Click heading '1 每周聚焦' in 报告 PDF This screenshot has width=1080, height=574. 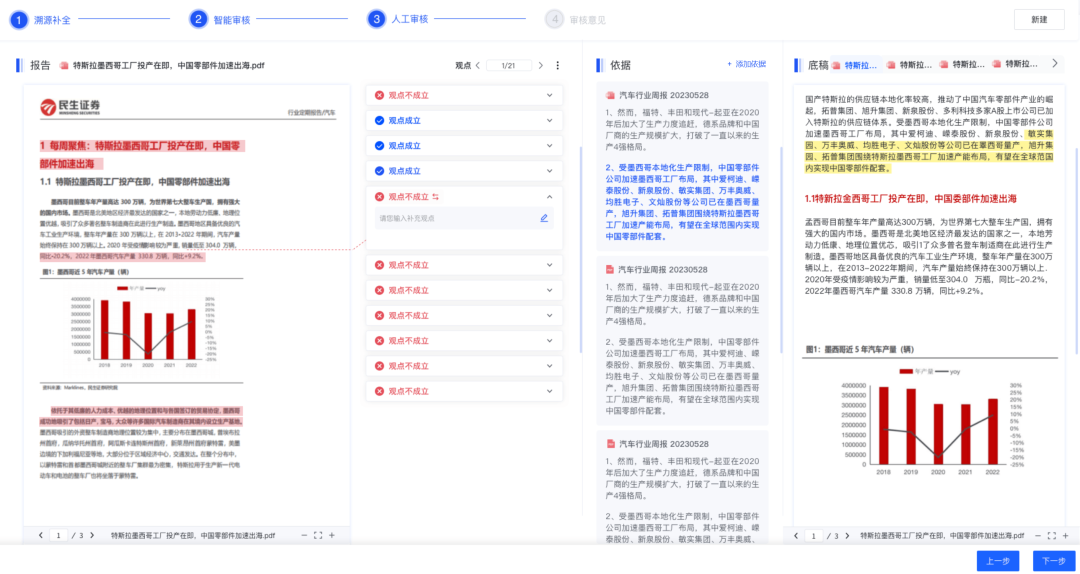[143, 155]
